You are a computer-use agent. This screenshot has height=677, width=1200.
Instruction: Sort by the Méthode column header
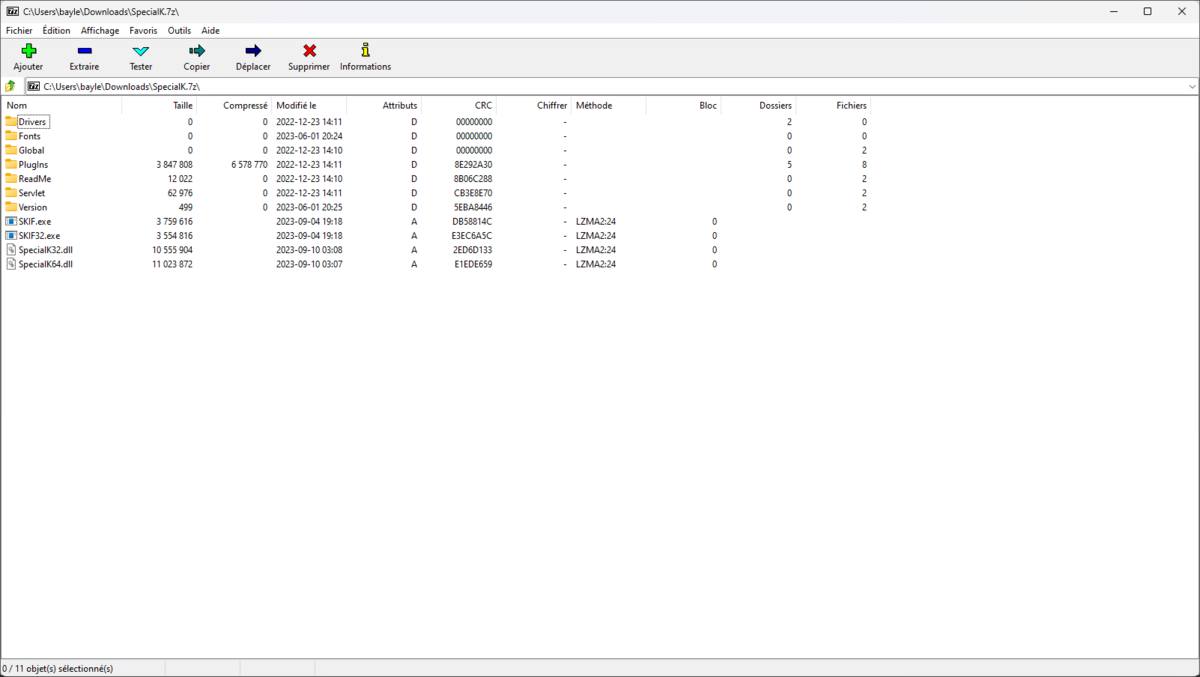(609, 105)
